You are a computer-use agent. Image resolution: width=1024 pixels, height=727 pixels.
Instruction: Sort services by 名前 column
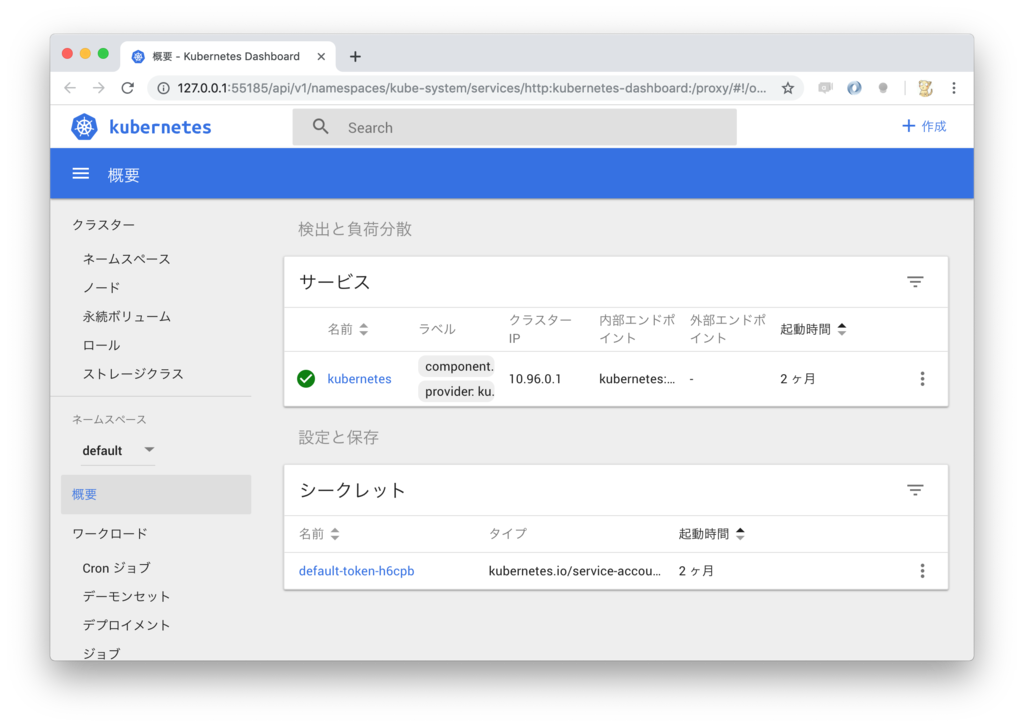[x=348, y=329]
